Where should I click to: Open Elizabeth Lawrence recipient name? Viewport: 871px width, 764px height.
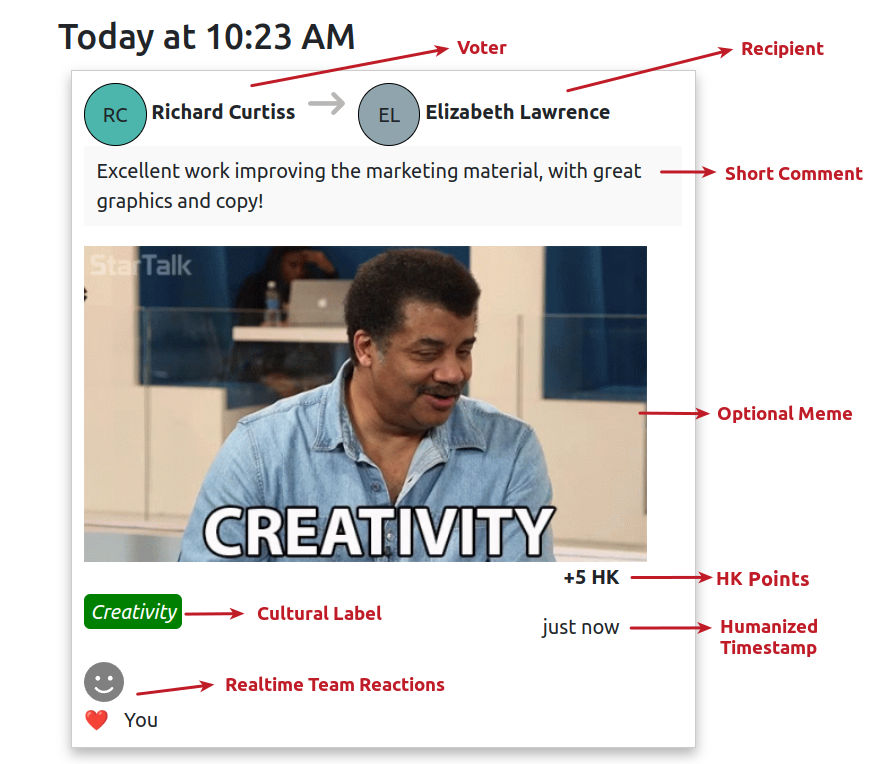518,112
